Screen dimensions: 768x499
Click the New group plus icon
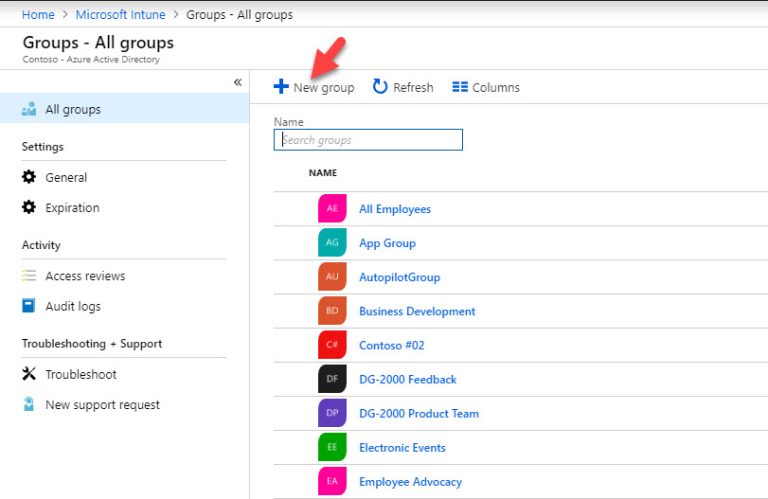click(x=281, y=87)
